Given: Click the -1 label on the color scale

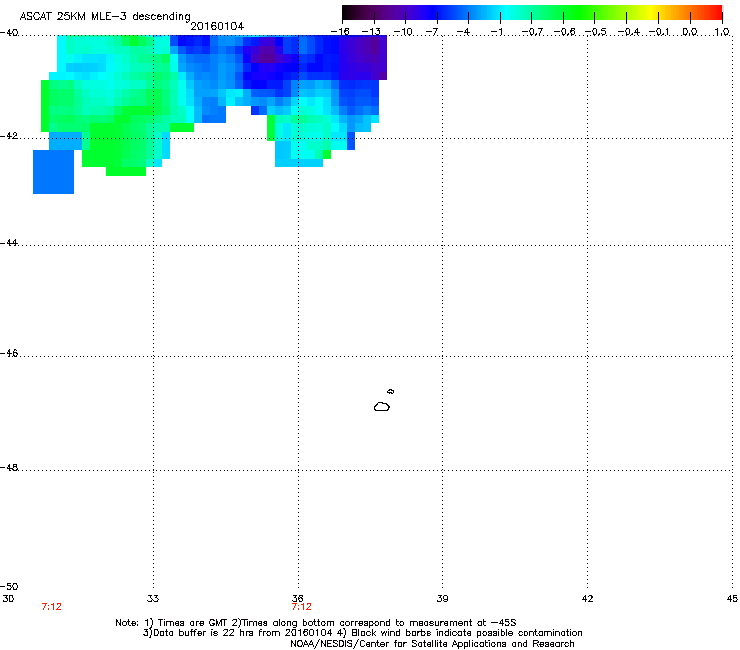Looking at the screenshot, I should 496,32.
